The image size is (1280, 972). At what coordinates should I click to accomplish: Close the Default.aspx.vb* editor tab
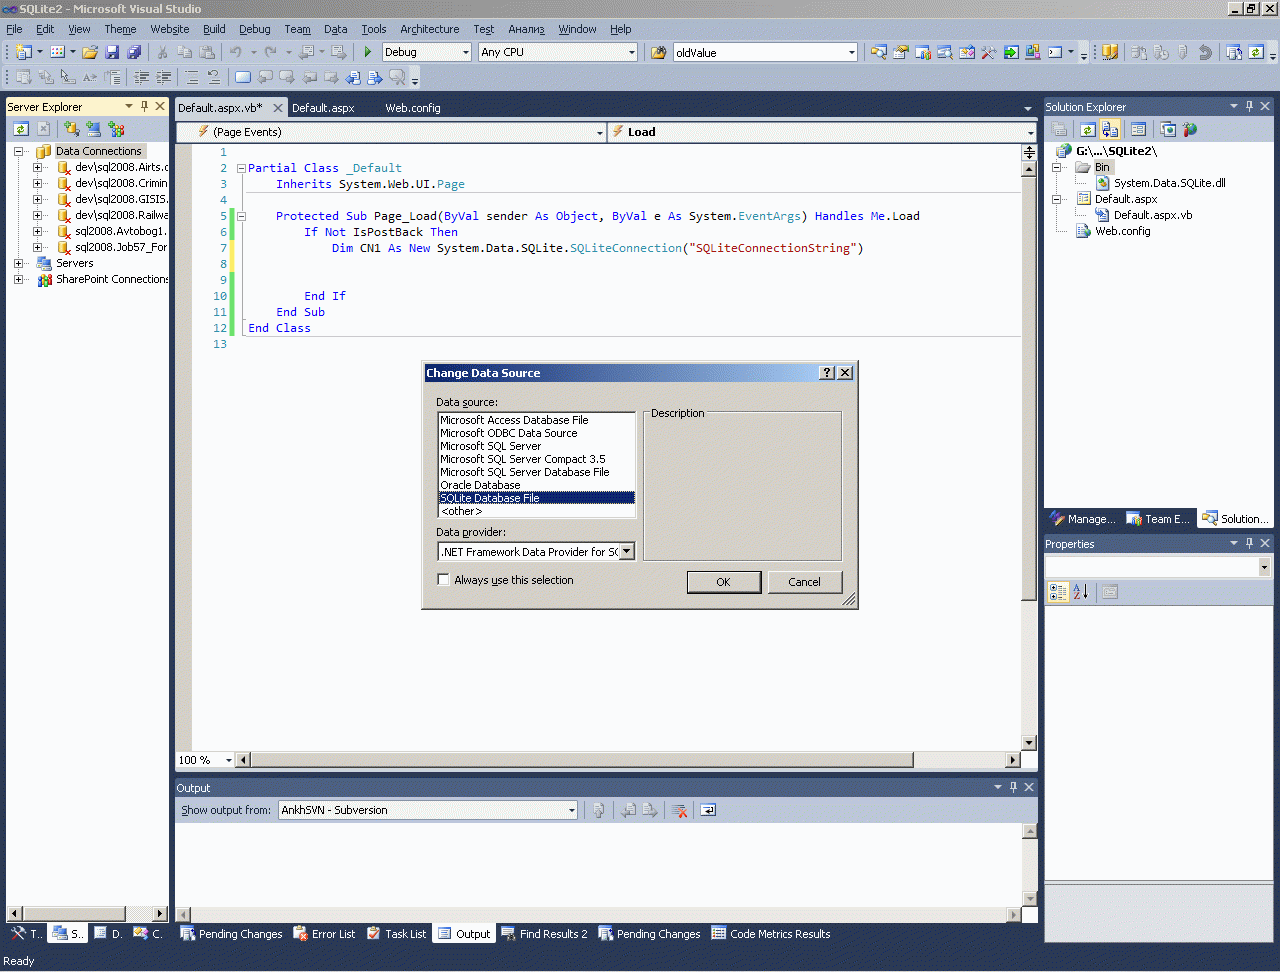pyautogui.click(x=278, y=108)
